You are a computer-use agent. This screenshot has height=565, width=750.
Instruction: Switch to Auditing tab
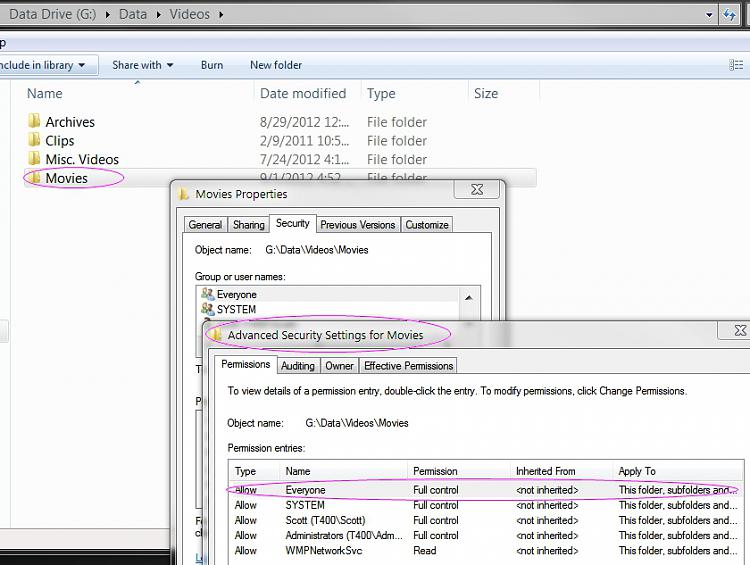[298, 366]
